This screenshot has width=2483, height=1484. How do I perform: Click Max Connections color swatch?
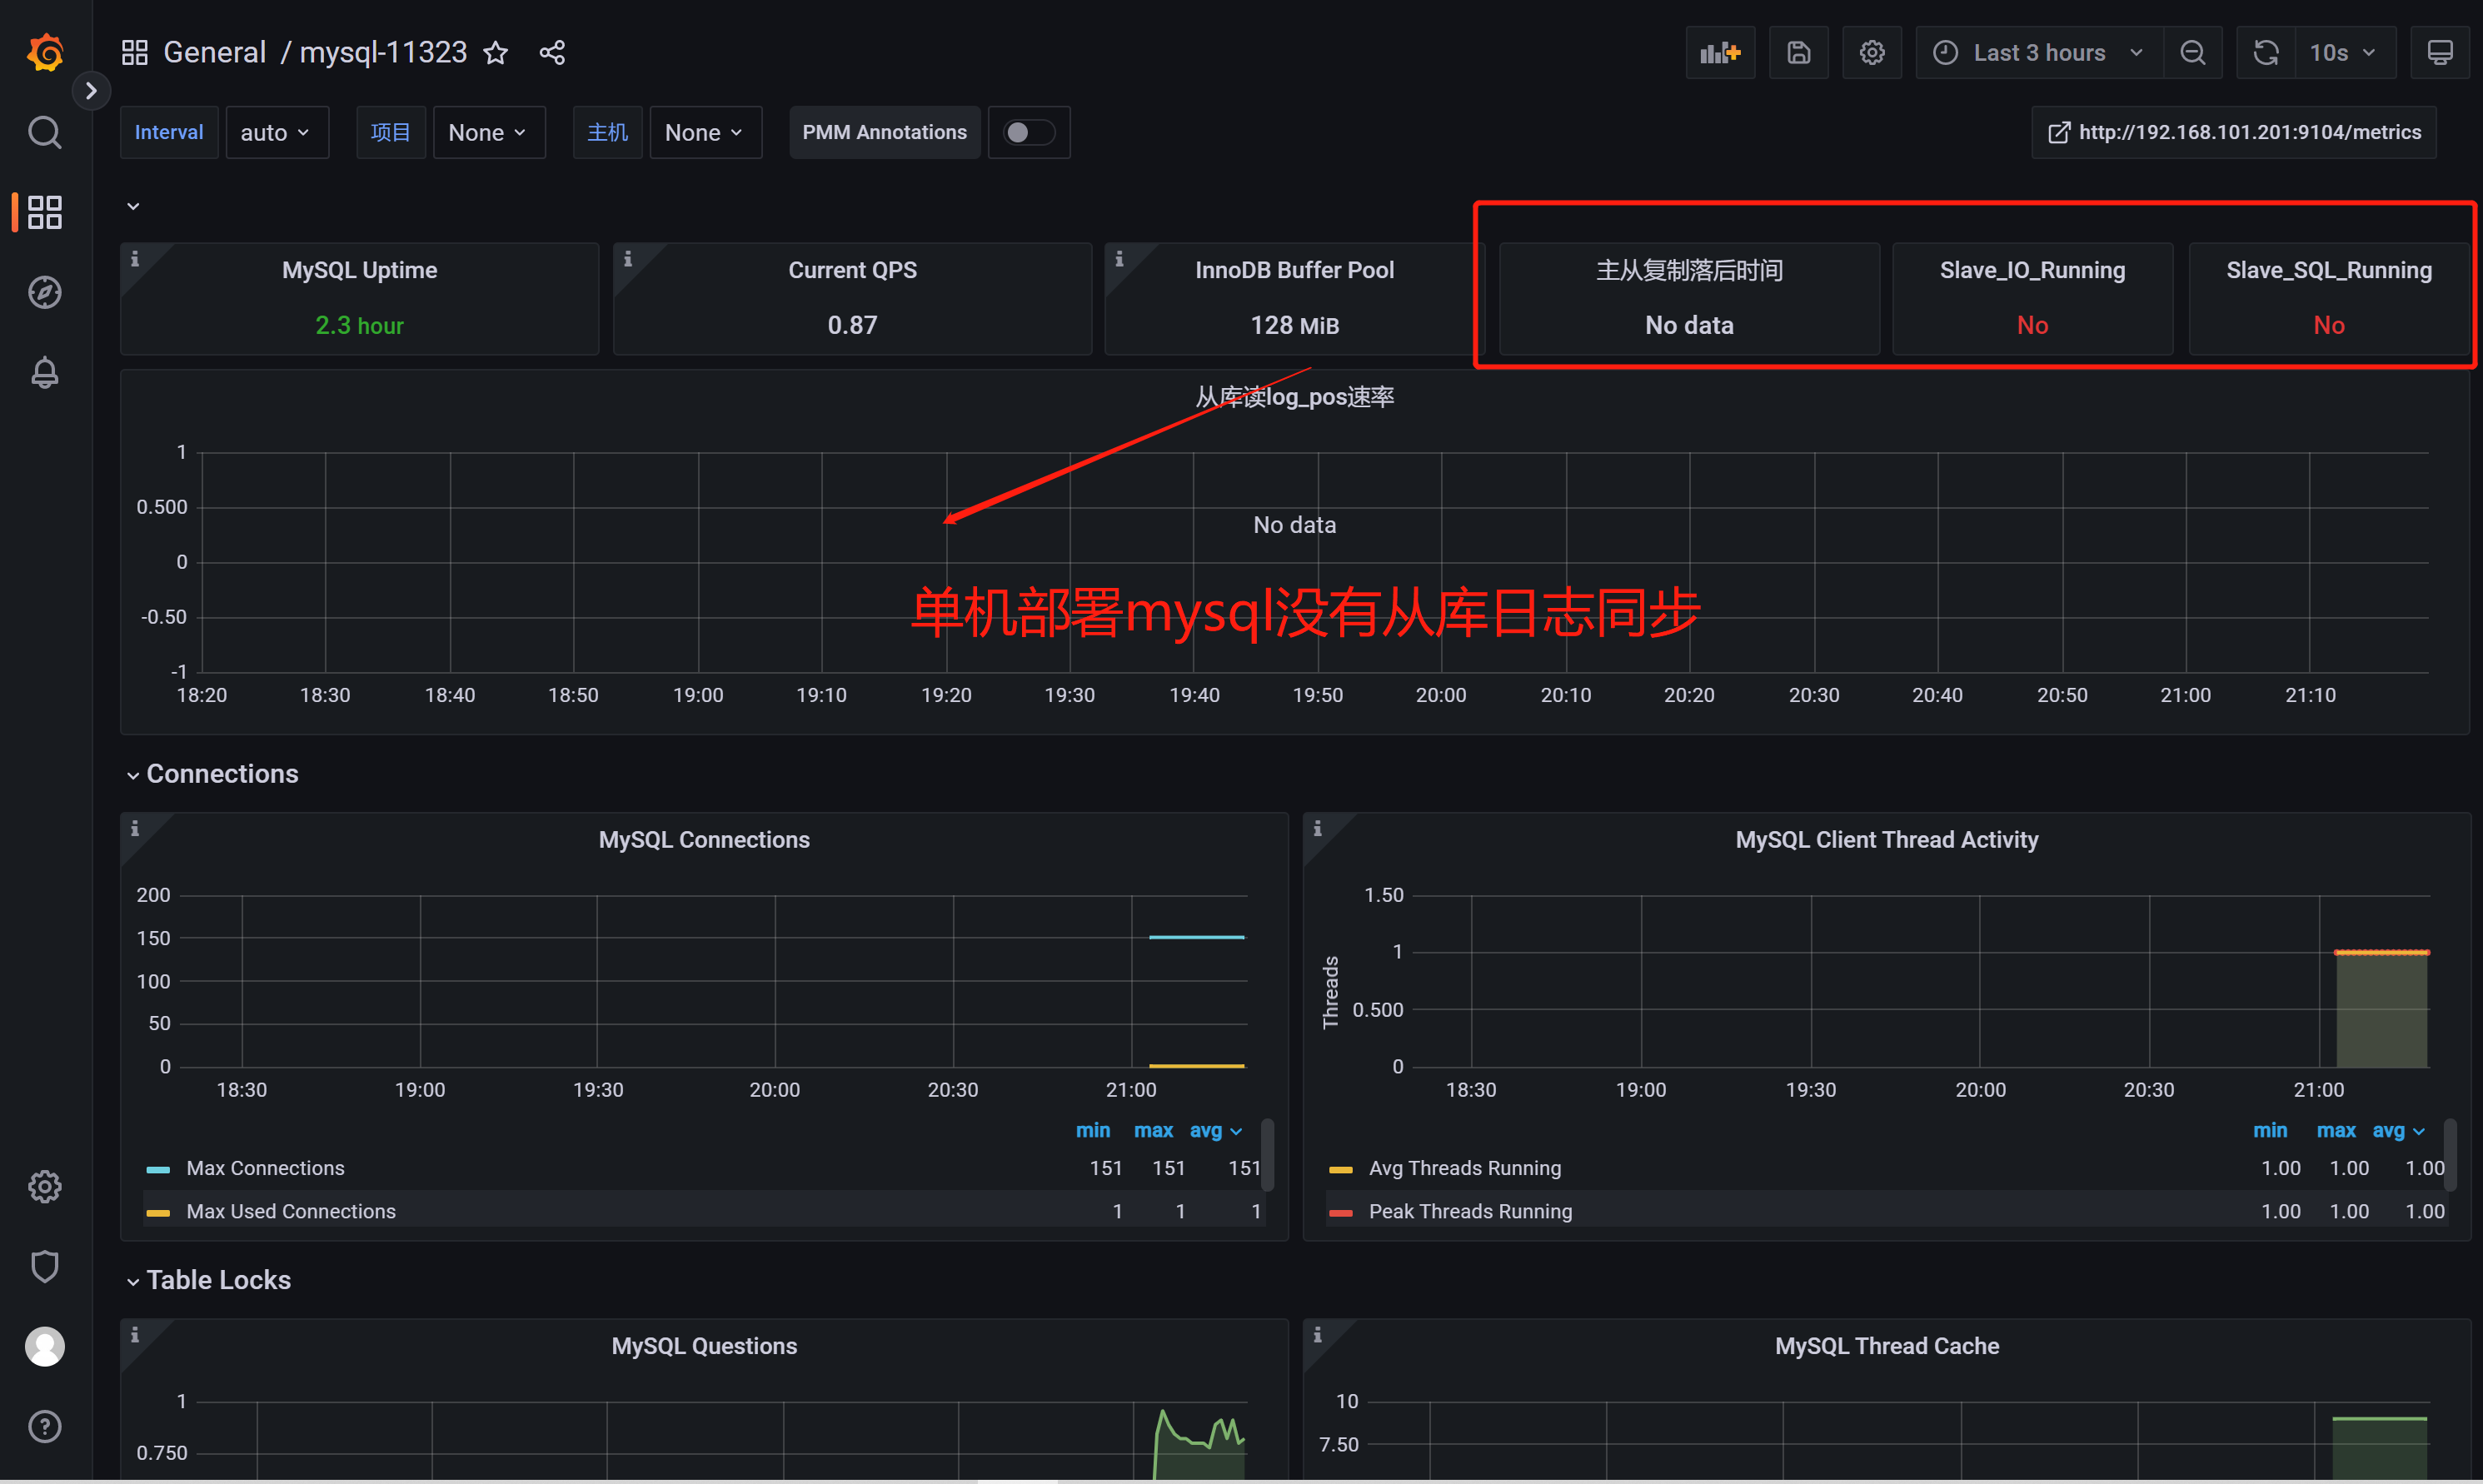[x=158, y=1169]
